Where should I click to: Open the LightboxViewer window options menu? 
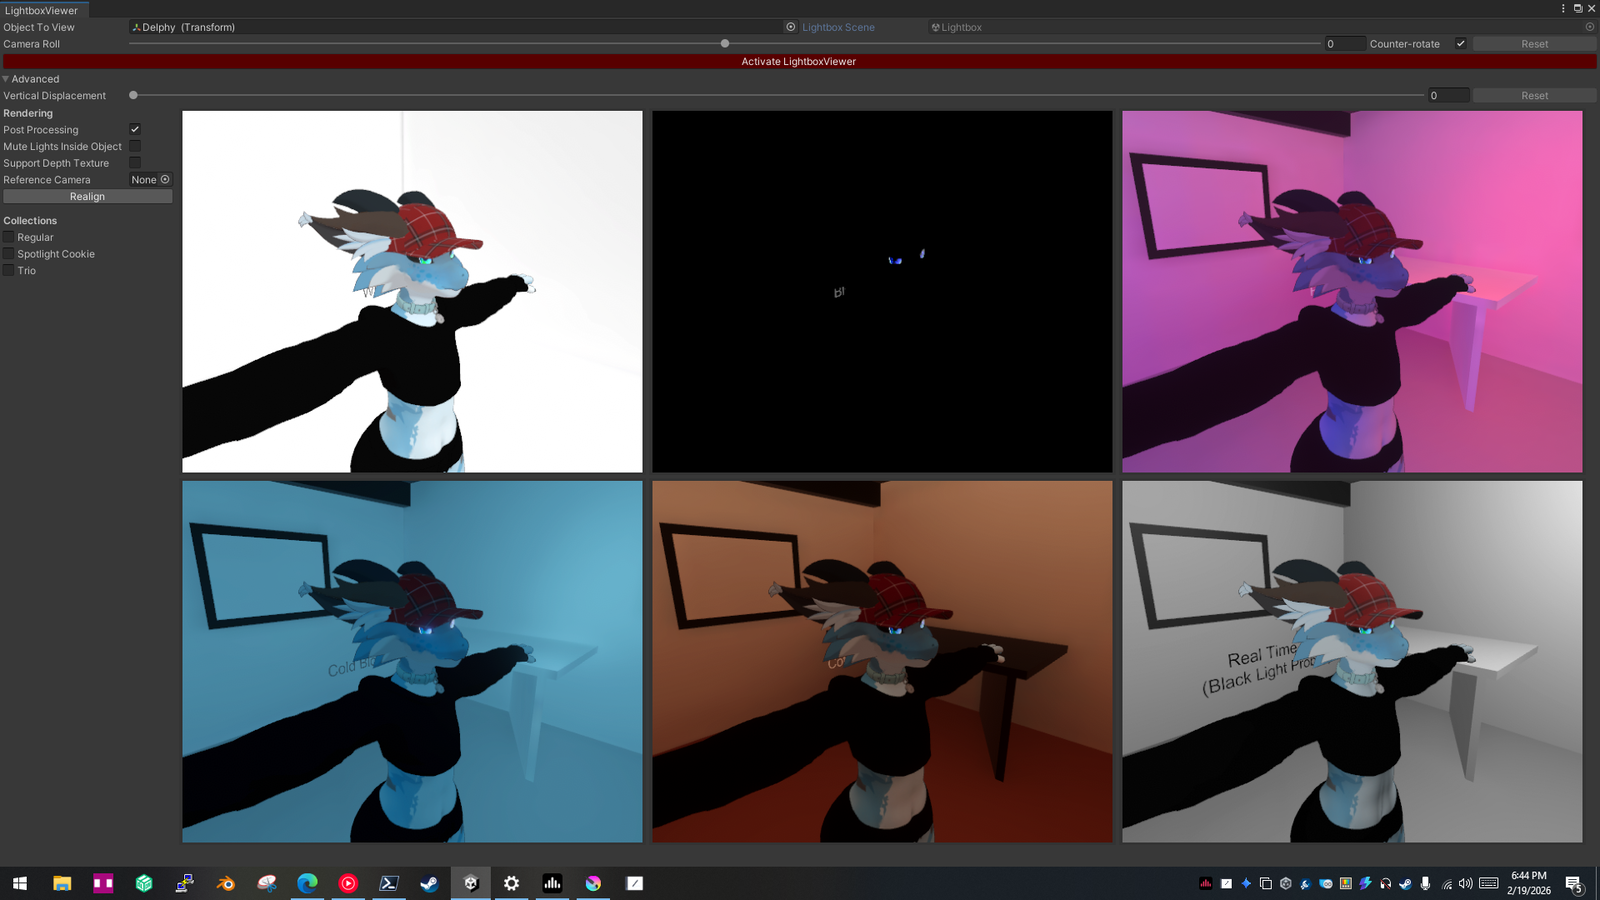click(x=1563, y=8)
